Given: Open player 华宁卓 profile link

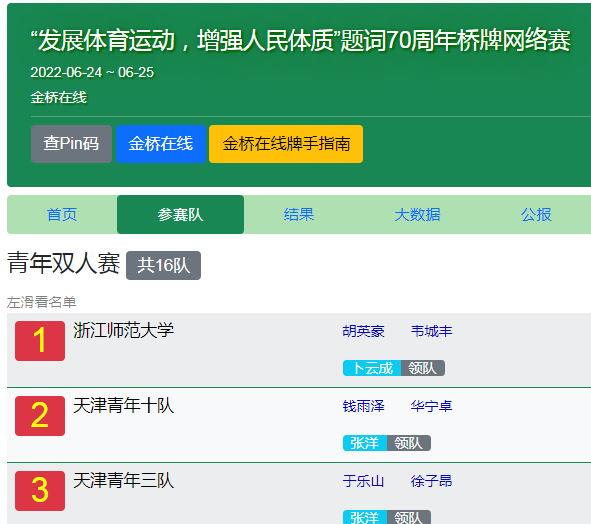Looking at the screenshot, I should pyautogui.click(x=431, y=406).
